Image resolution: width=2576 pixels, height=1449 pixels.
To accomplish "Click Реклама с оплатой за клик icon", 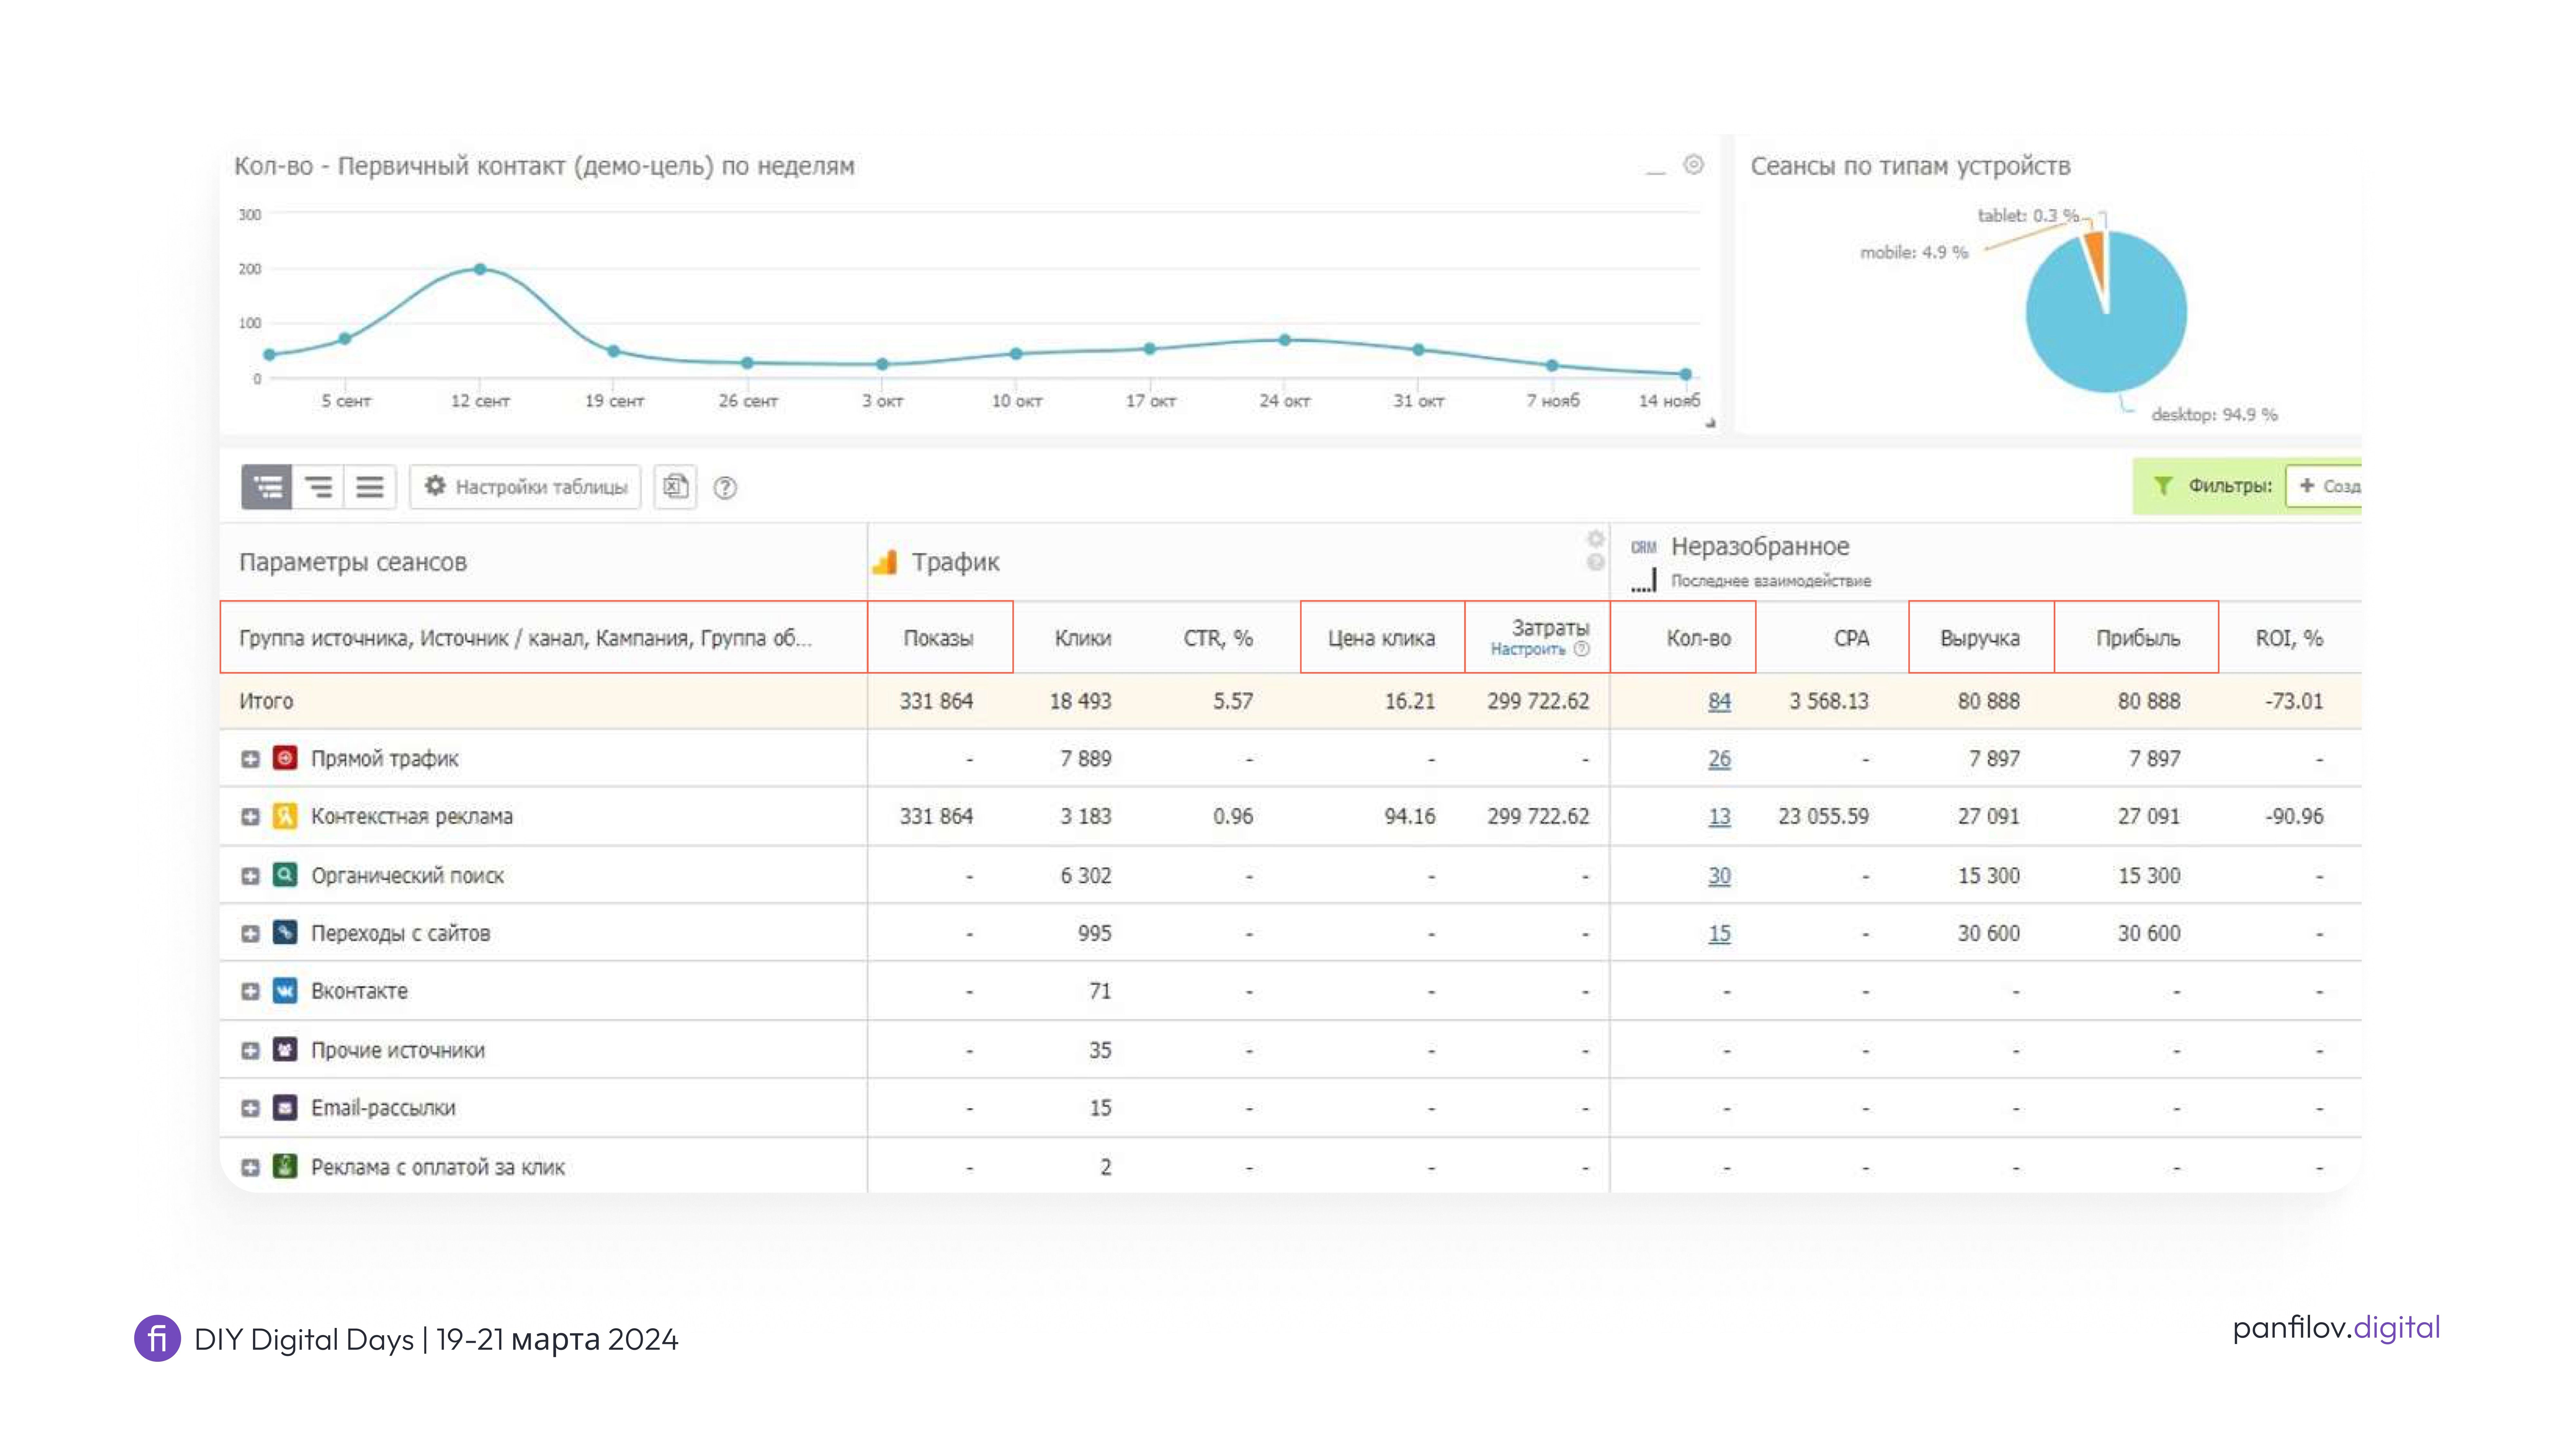I will (285, 1166).
